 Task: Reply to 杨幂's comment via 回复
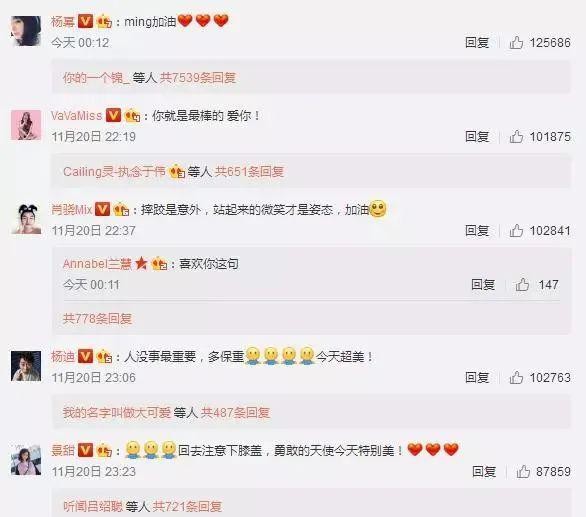click(477, 43)
